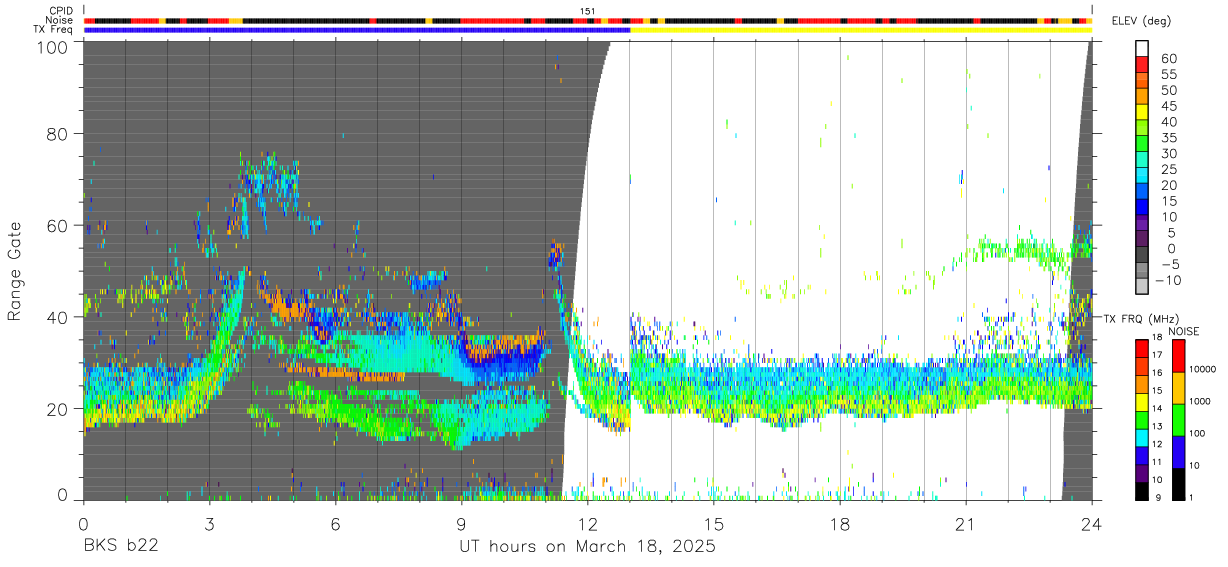Click range gate 80 tick label

coord(58,133)
